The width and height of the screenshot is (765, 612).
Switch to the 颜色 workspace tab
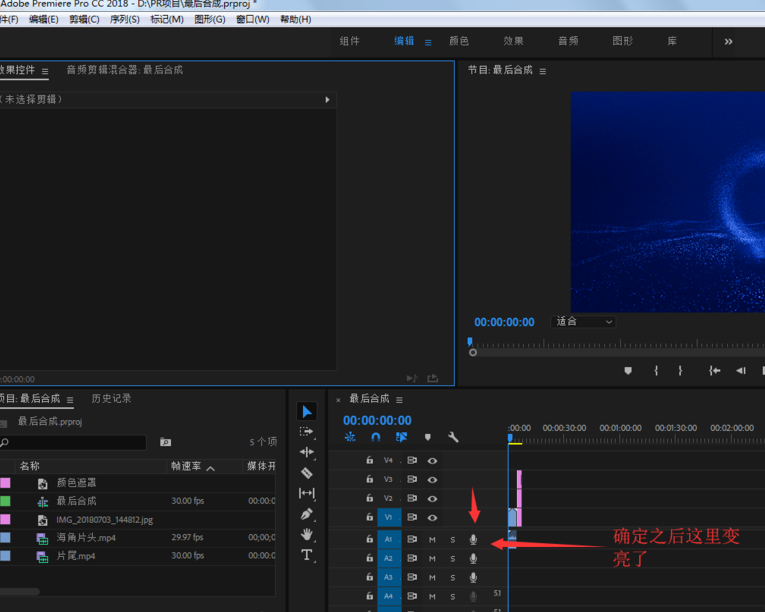coord(459,42)
